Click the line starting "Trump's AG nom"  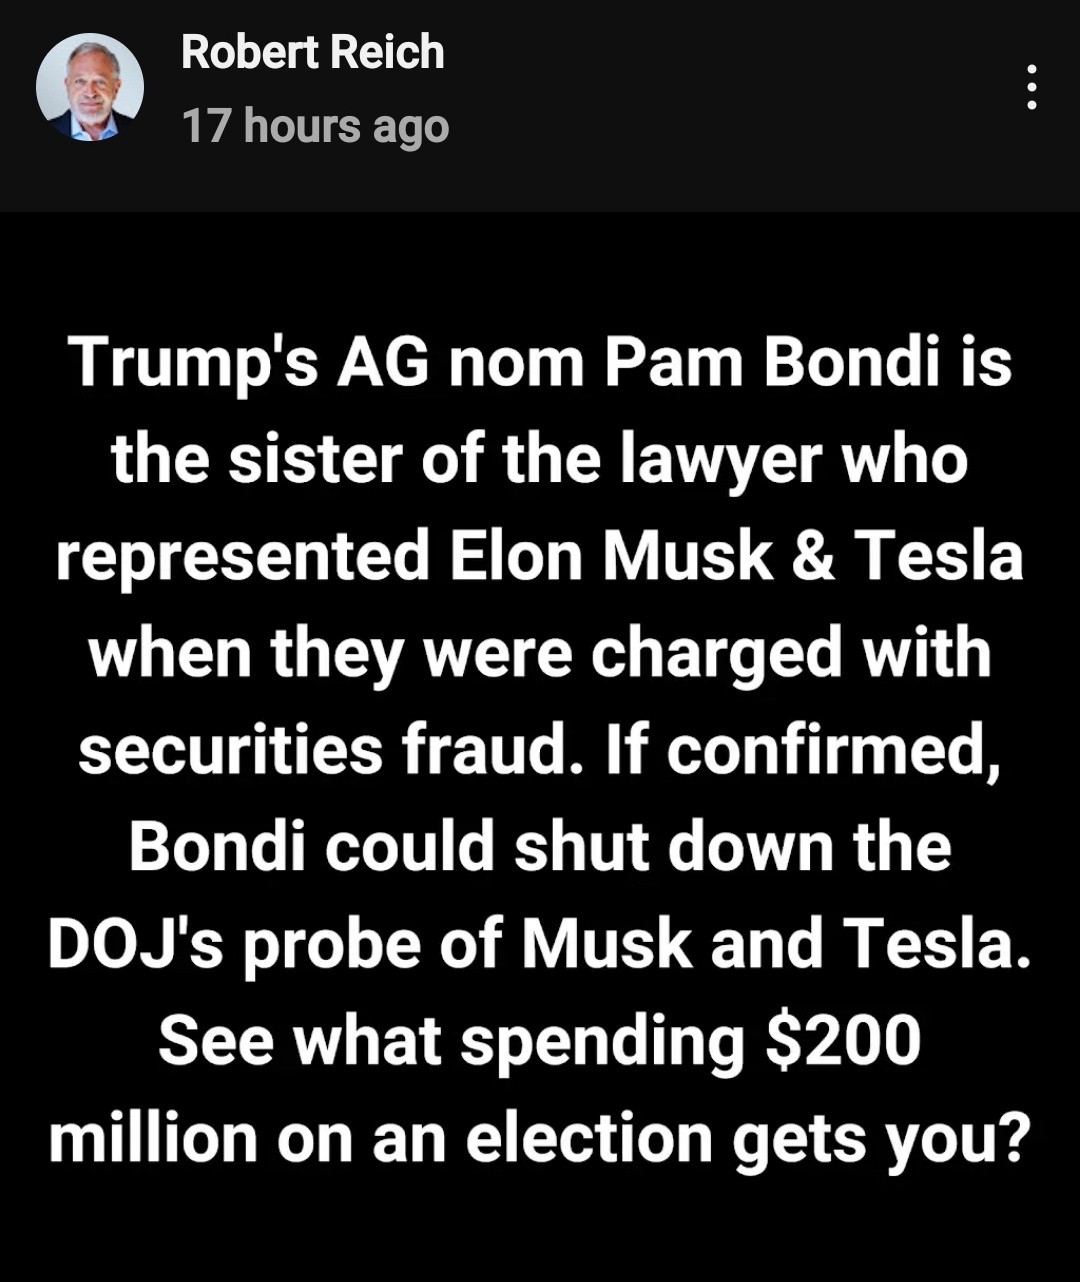pos(540,362)
